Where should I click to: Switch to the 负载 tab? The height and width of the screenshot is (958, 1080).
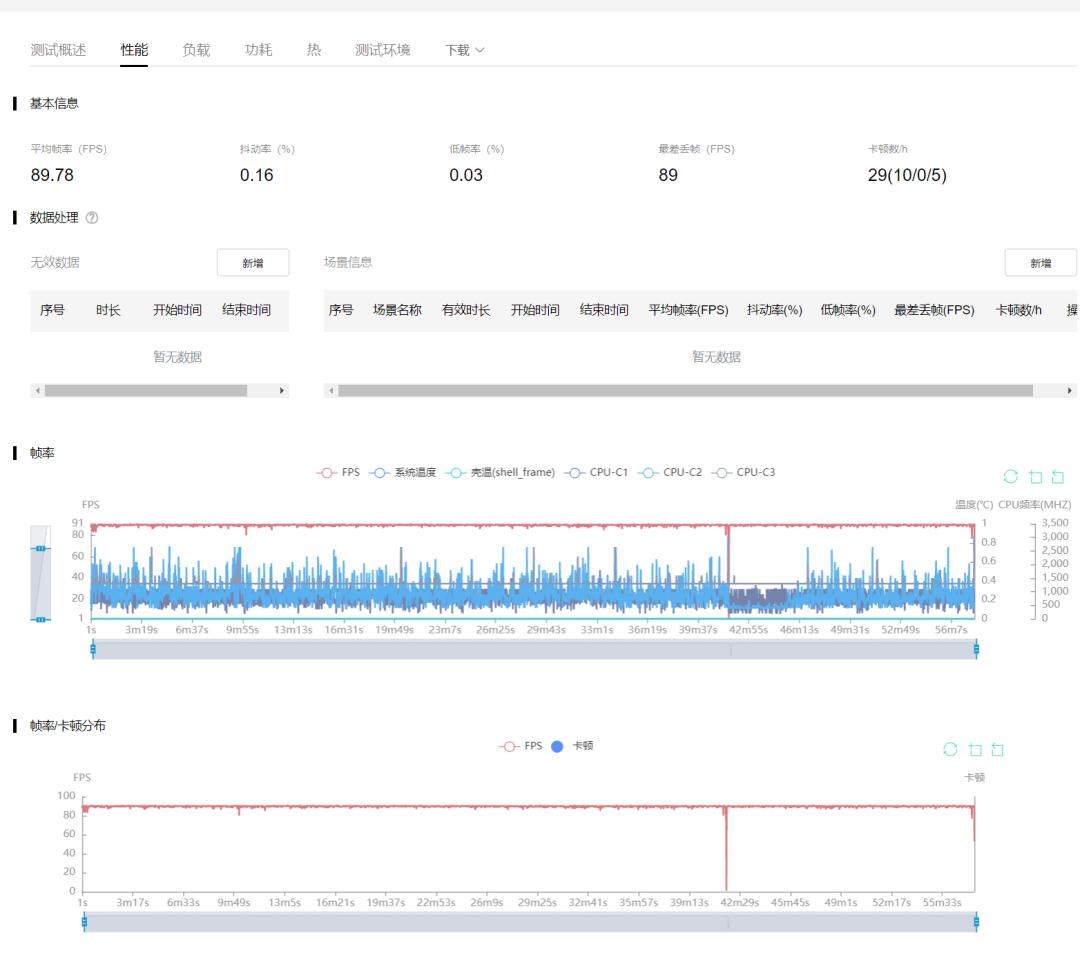(x=196, y=50)
